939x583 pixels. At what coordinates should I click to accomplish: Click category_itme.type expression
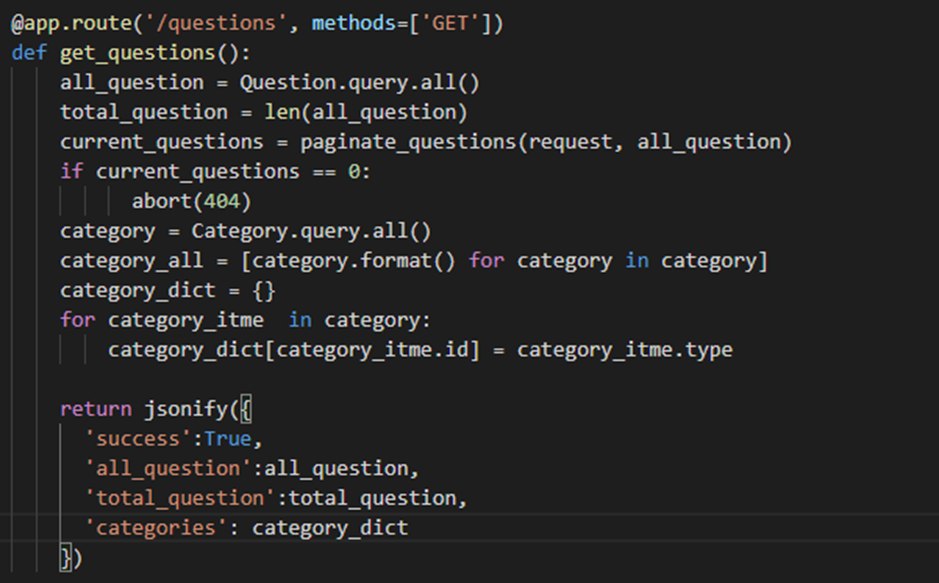click(625, 350)
